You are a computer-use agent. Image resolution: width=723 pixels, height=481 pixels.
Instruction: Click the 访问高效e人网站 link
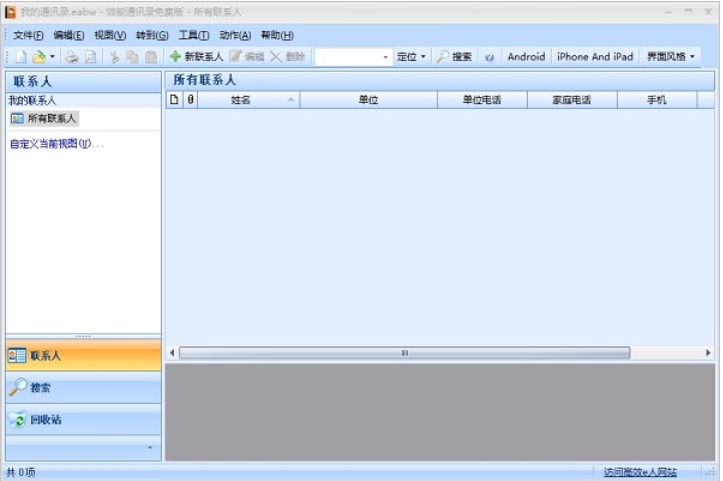(x=640, y=472)
